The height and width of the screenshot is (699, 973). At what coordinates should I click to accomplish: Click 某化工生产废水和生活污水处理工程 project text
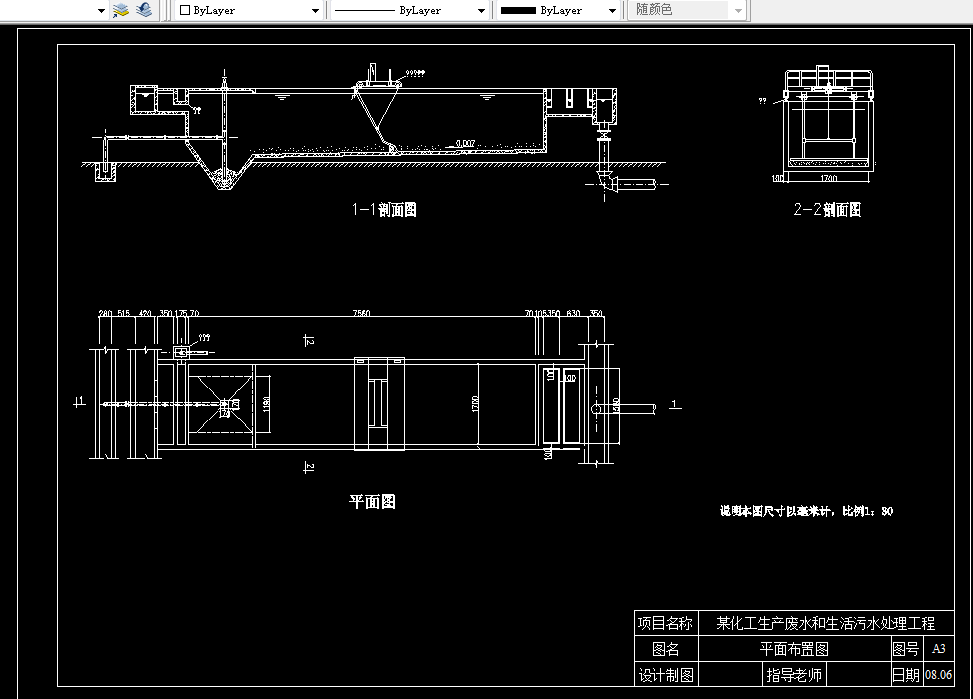click(826, 623)
